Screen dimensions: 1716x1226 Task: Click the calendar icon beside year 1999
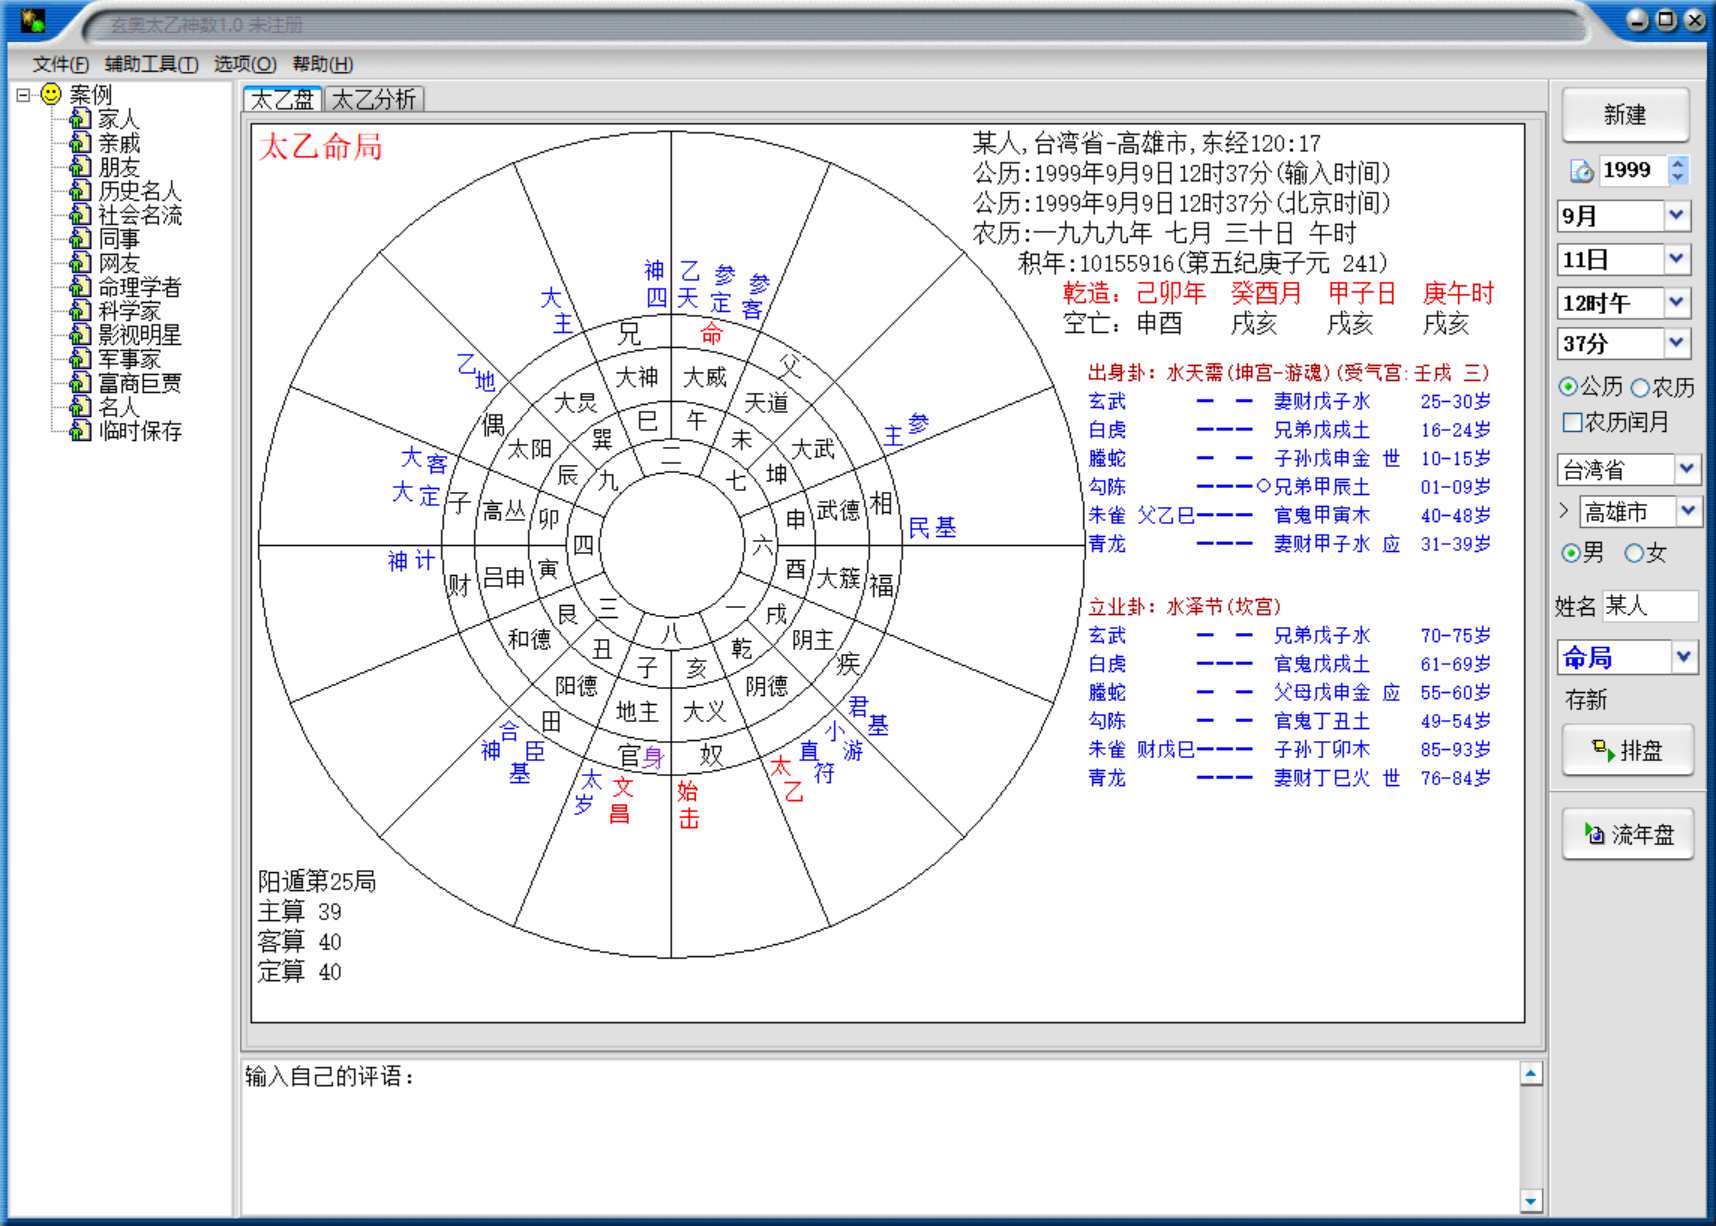1581,171
